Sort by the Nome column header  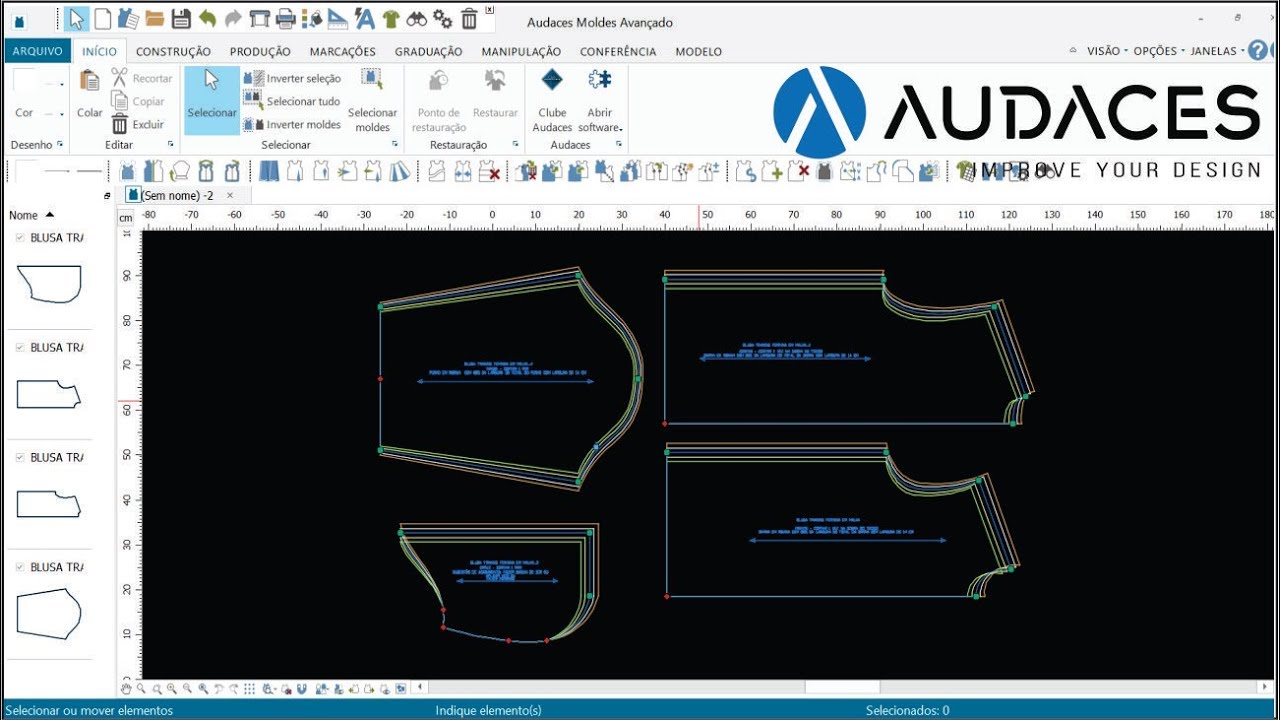click(x=31, y=215)
